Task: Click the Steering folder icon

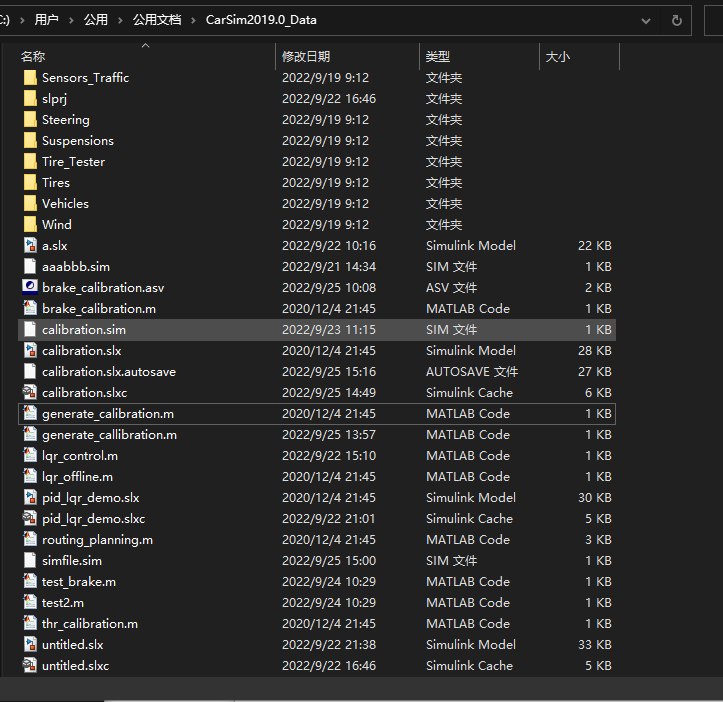Action: pyautogui.click(x=30, y=119)
